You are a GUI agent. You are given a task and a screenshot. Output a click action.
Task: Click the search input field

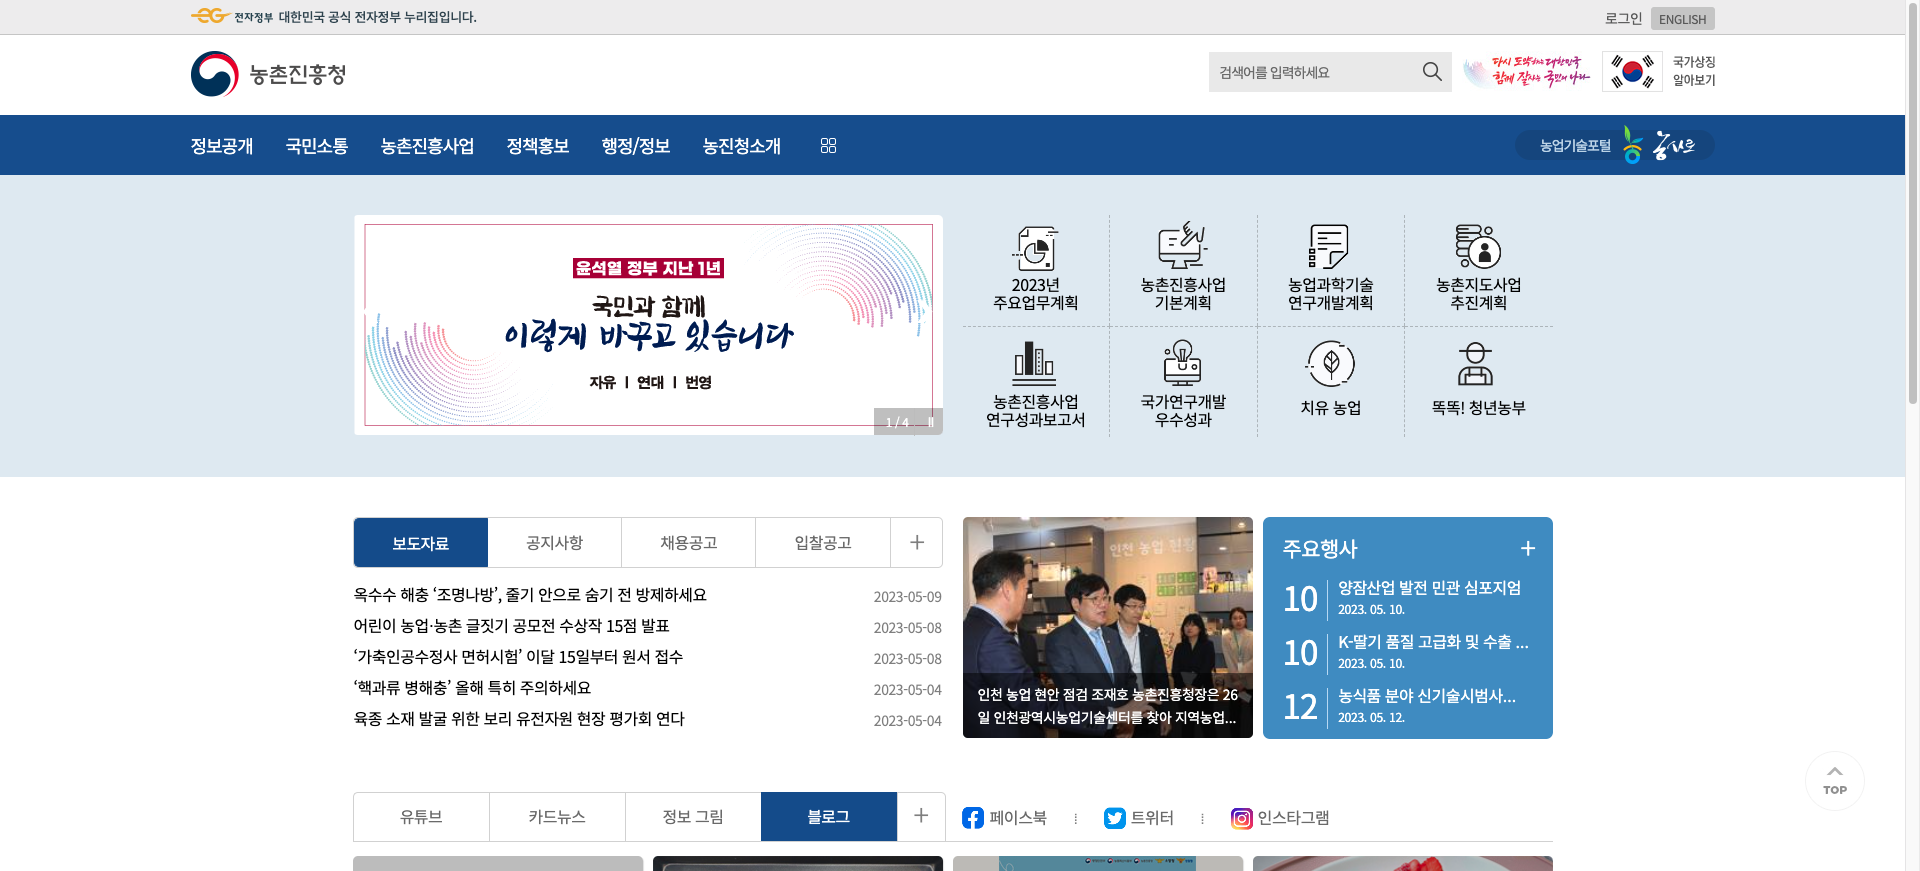click(x=1310, y=72)
